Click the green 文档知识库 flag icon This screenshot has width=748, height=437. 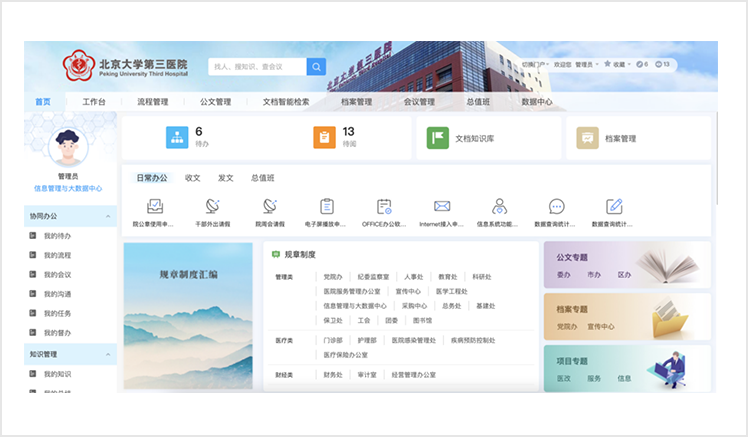pos(438,138)
